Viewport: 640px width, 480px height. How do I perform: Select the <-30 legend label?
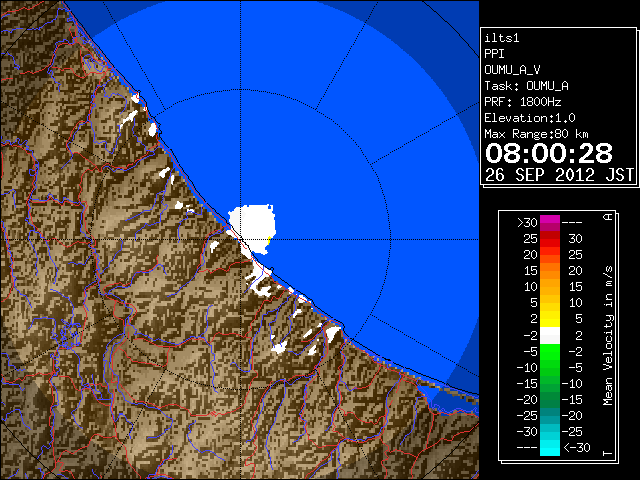pos(577,447)
